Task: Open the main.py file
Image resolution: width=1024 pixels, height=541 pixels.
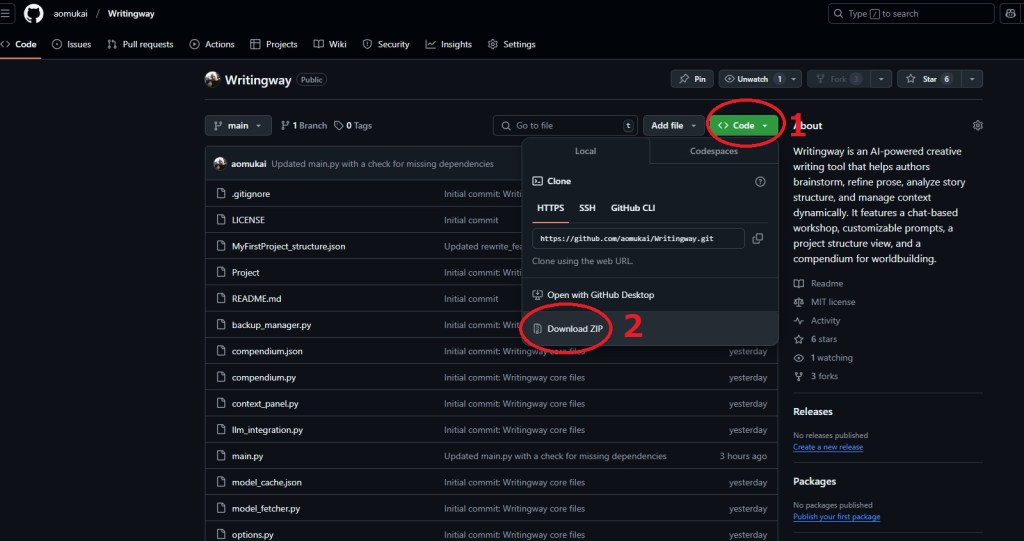Action: click(x=247, y=456)
